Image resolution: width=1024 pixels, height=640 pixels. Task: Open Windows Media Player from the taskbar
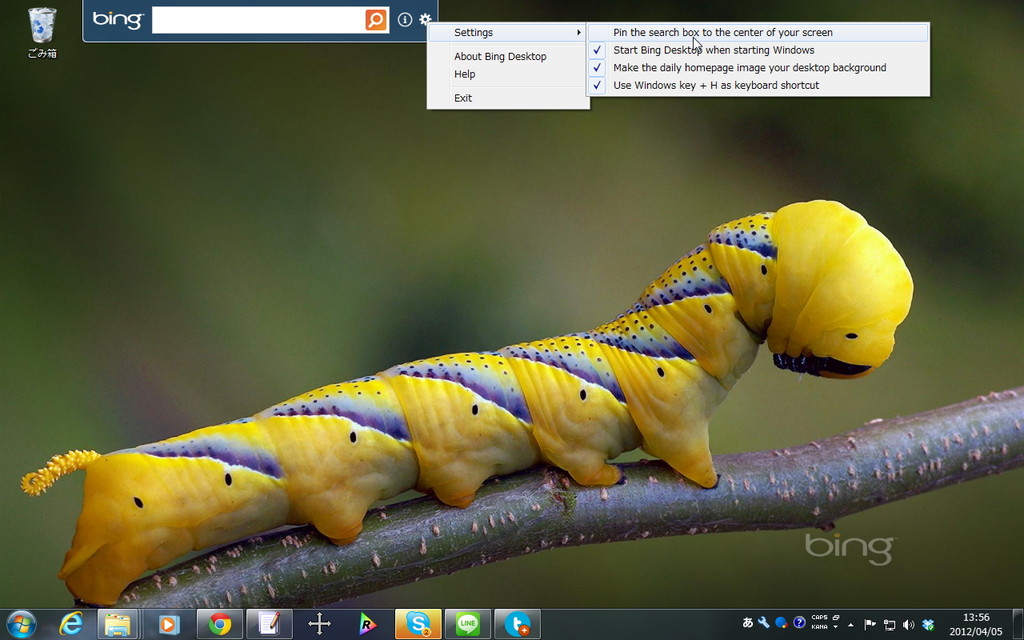coord(168,624)
